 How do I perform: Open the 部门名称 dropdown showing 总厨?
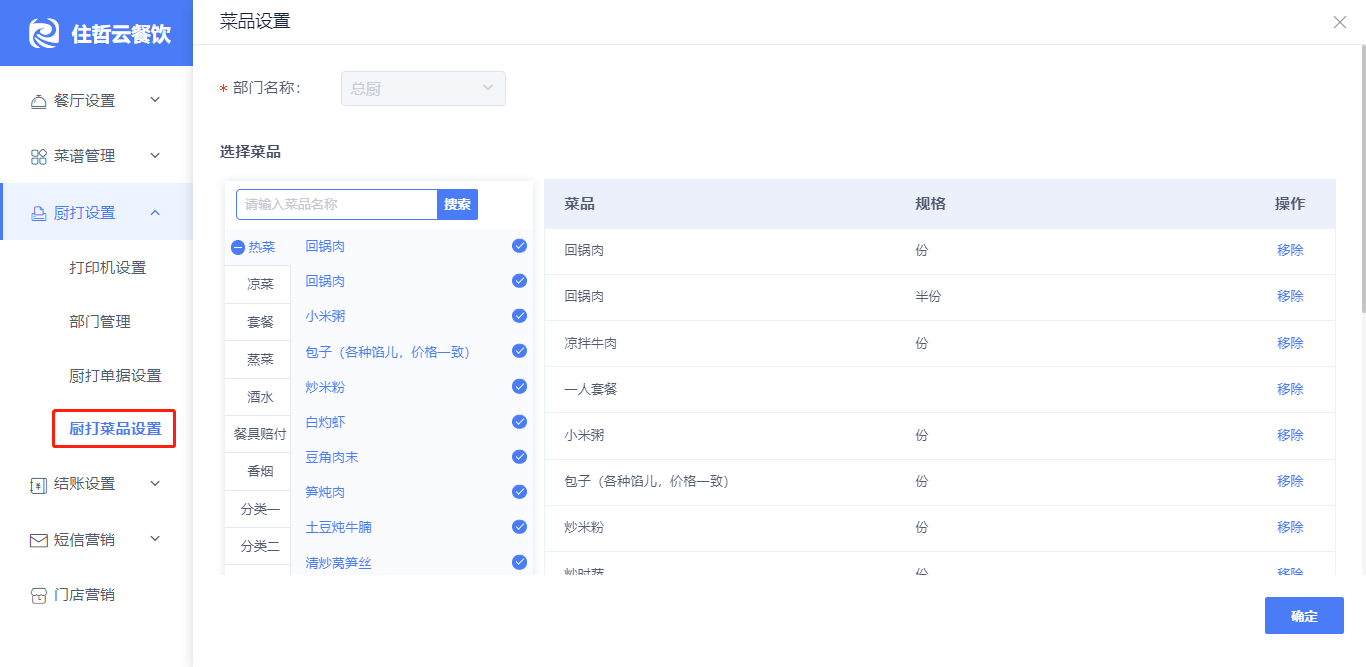(x=423, y=88)
